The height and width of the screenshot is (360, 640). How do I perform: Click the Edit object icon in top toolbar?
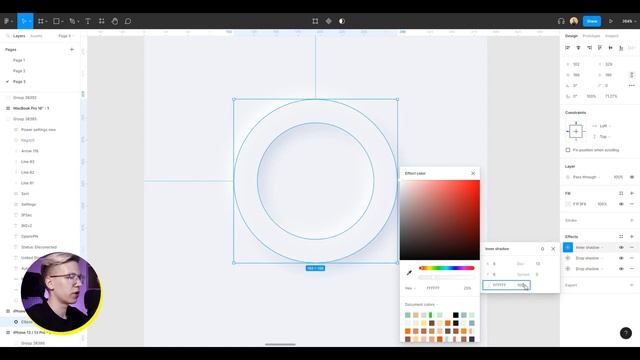tap(315, 21)
